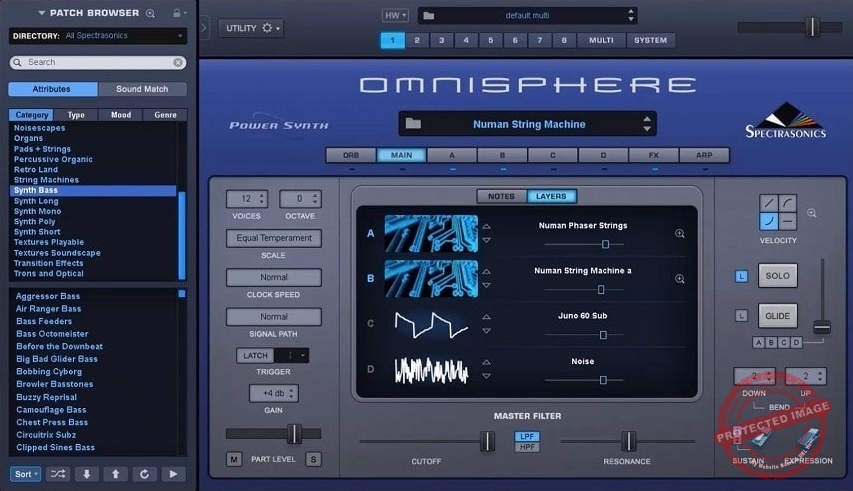Toggle the patch browser lock icon
The height and width of the screenshot is (491, 853).
point(177,13)
